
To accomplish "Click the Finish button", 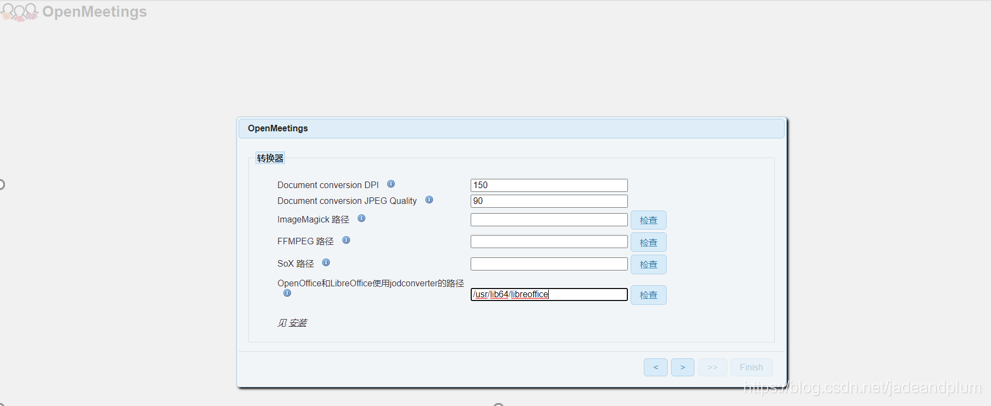I will tap(751, 367).
